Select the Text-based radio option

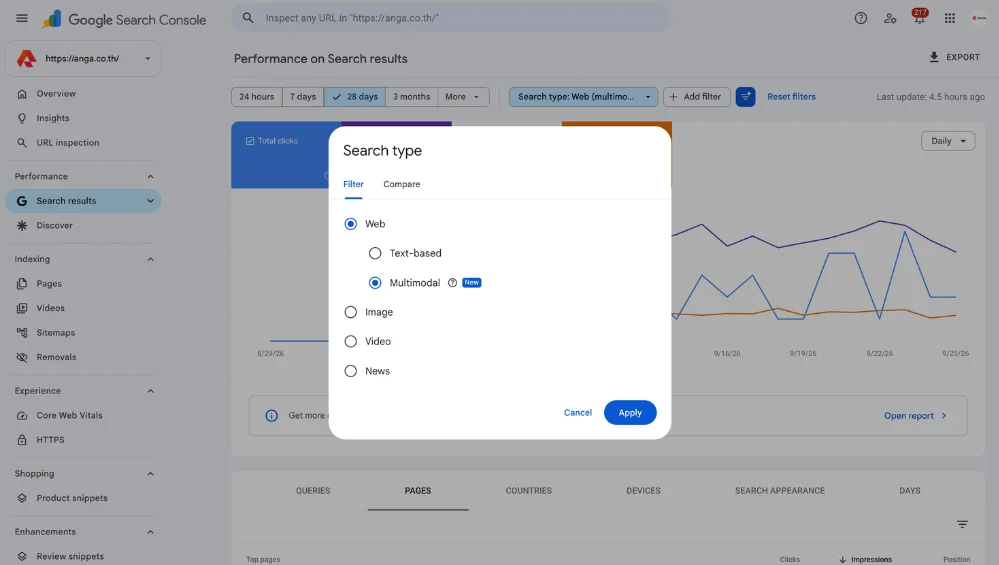point(375,253)
